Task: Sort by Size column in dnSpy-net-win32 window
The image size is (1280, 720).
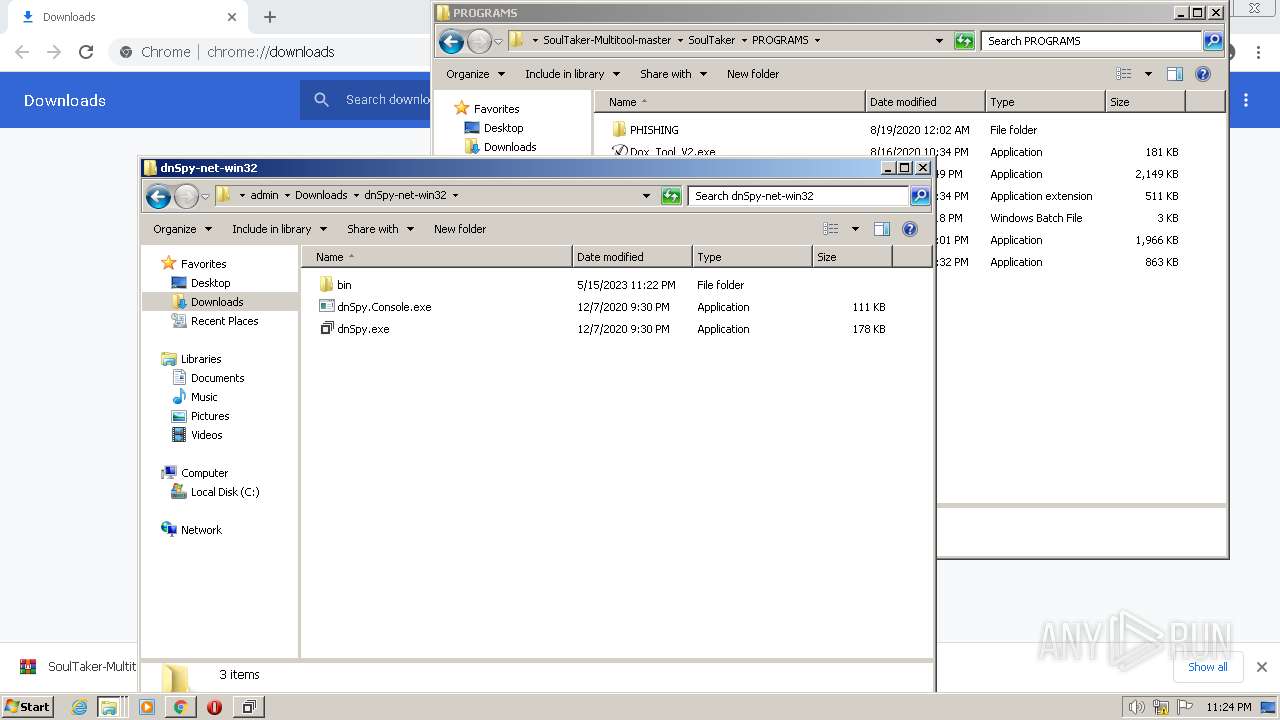Action: click(852, 257)
